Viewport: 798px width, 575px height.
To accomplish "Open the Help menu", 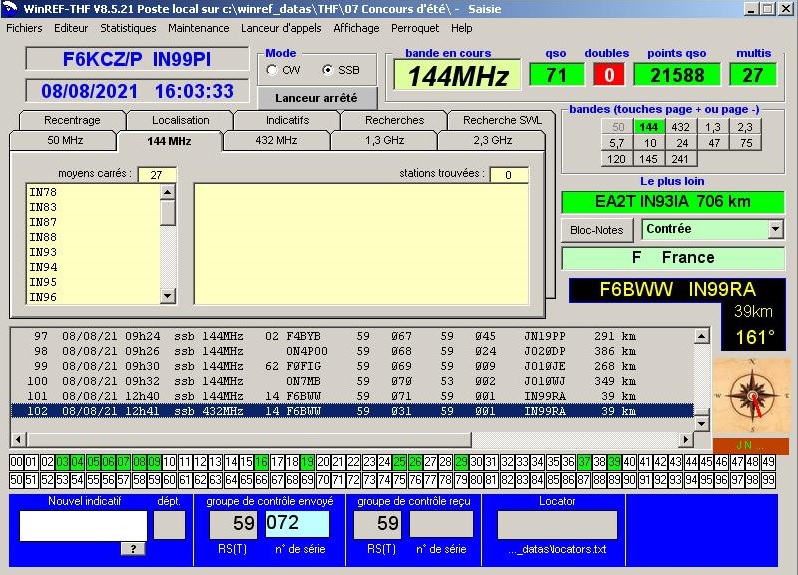I will point(462,28).
